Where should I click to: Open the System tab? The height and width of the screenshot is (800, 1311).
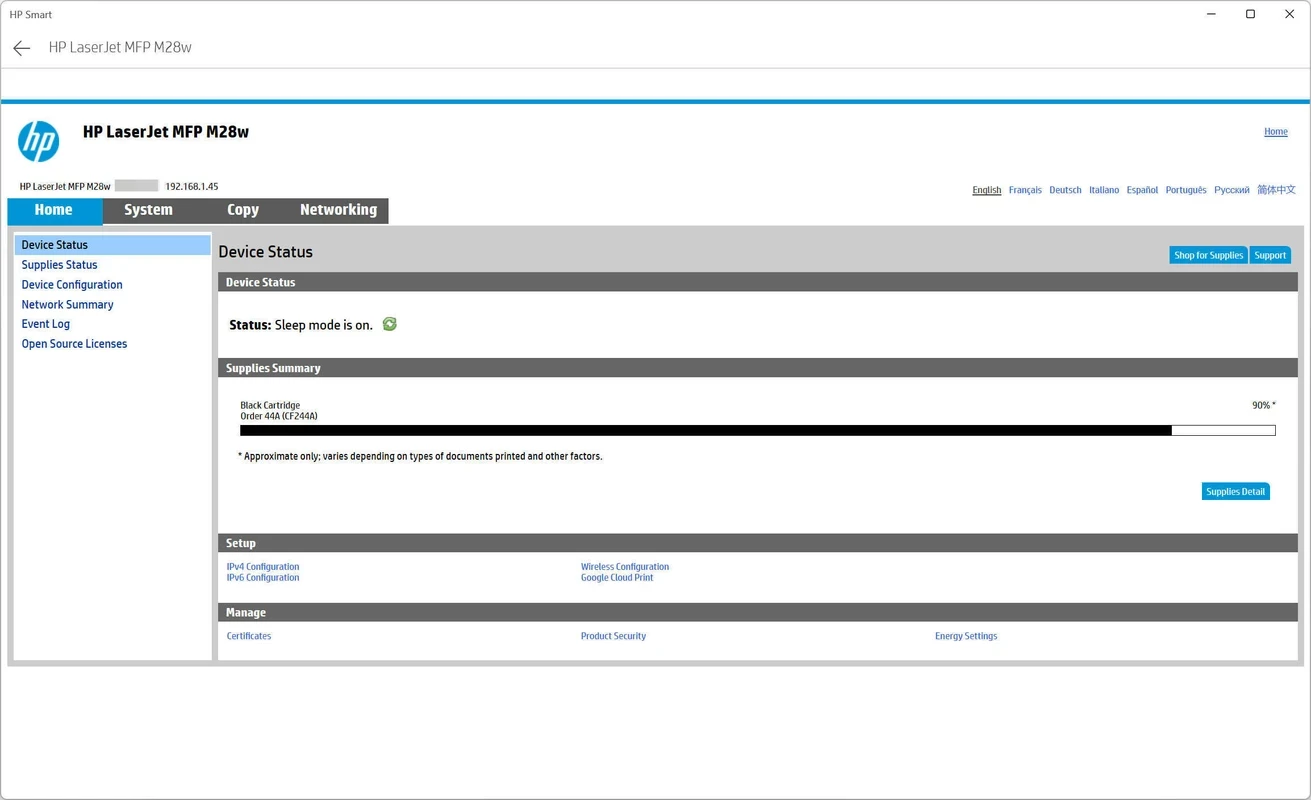click(x=148, y=210)
